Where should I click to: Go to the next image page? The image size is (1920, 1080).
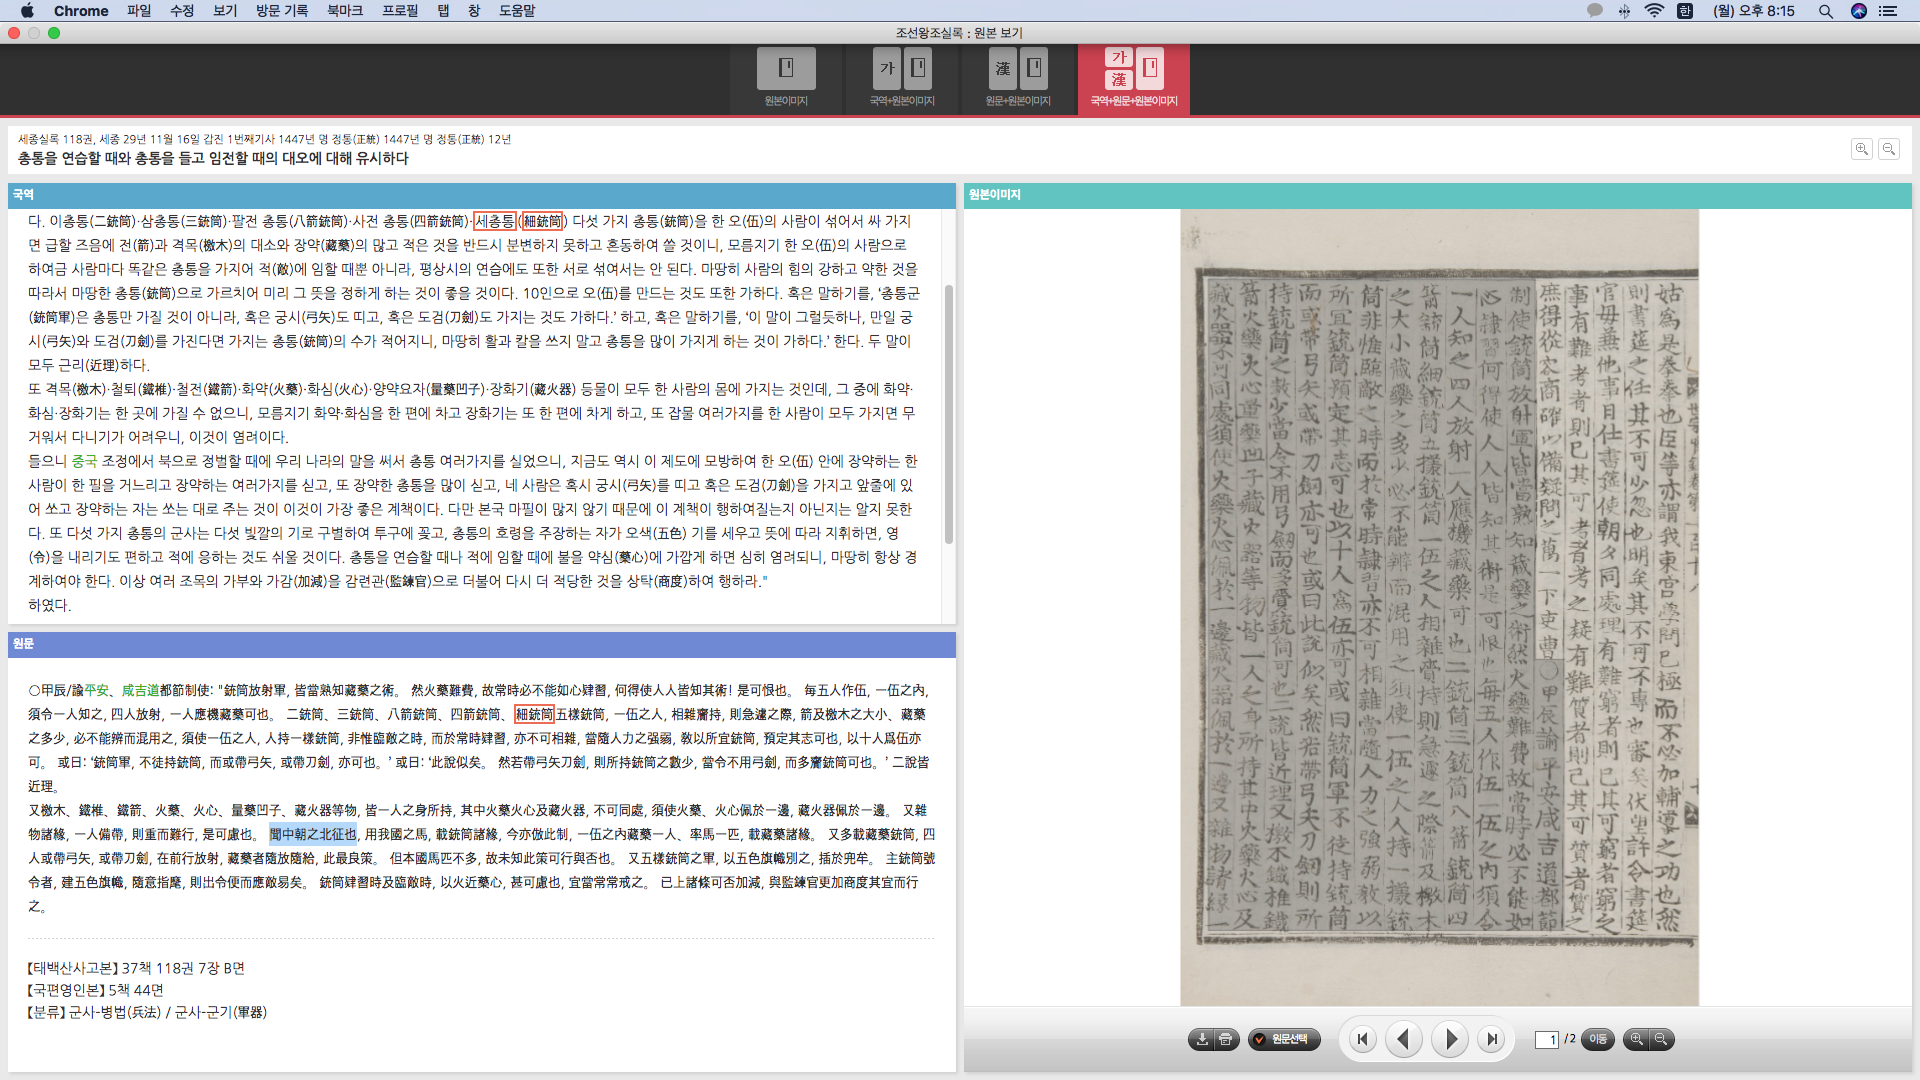click(1450, 1039)
